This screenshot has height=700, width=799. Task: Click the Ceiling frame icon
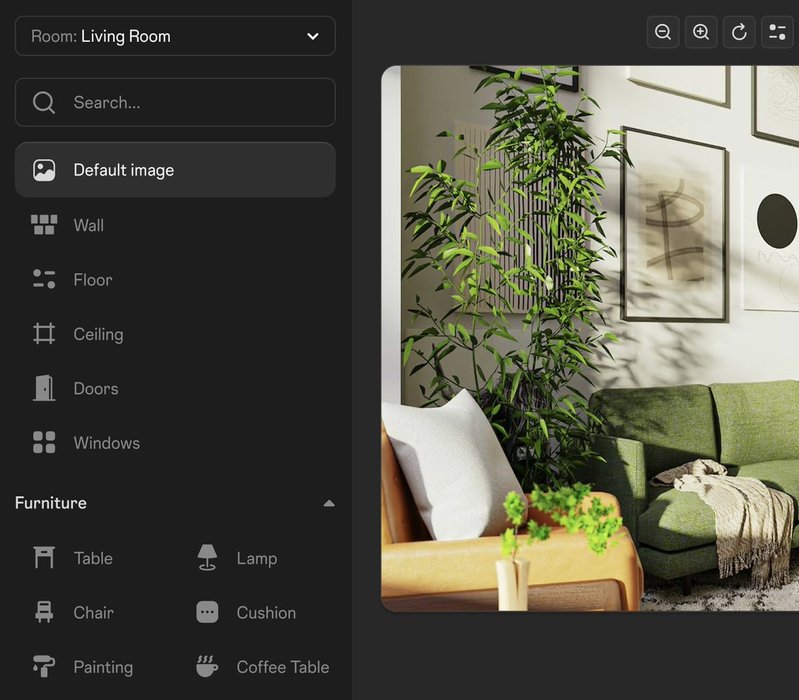(44, 334)
